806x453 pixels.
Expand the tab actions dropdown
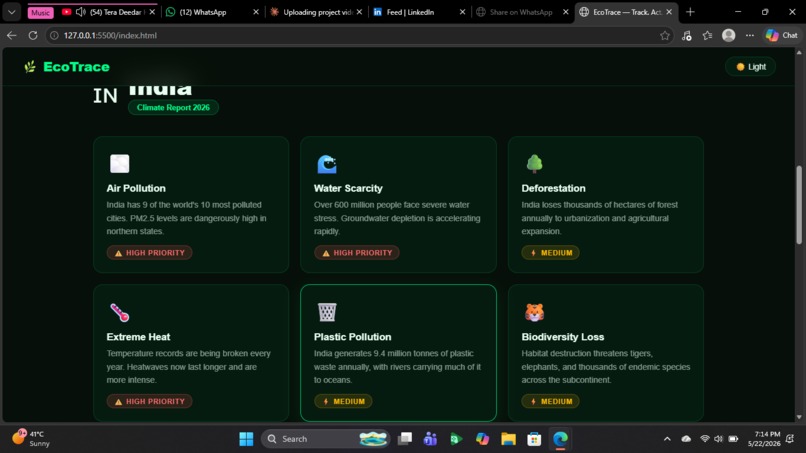[12, 12]
